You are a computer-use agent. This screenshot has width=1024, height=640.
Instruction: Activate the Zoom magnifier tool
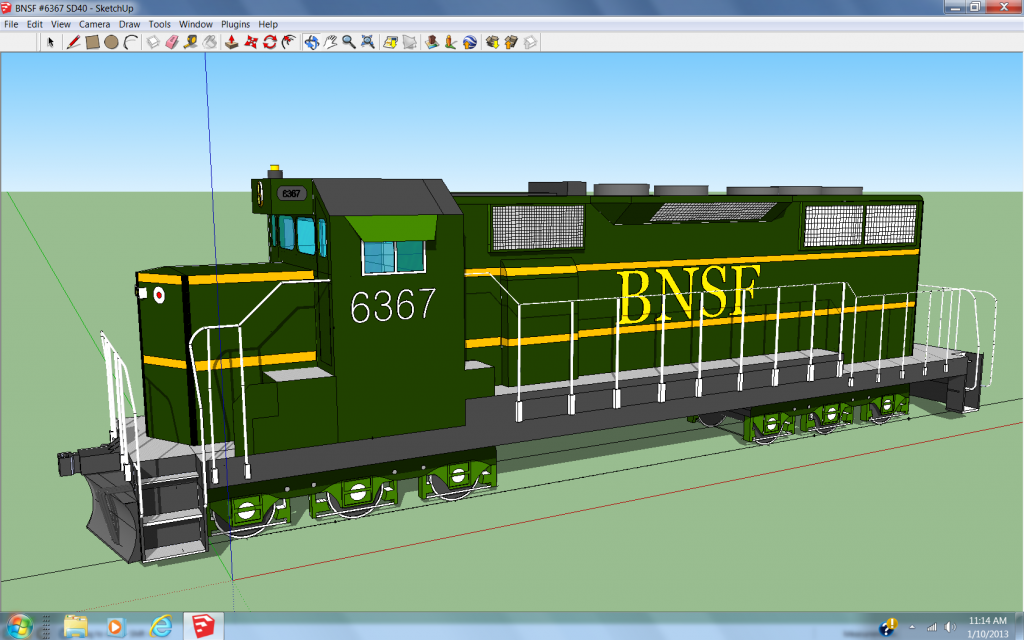(x=349, y=42)
